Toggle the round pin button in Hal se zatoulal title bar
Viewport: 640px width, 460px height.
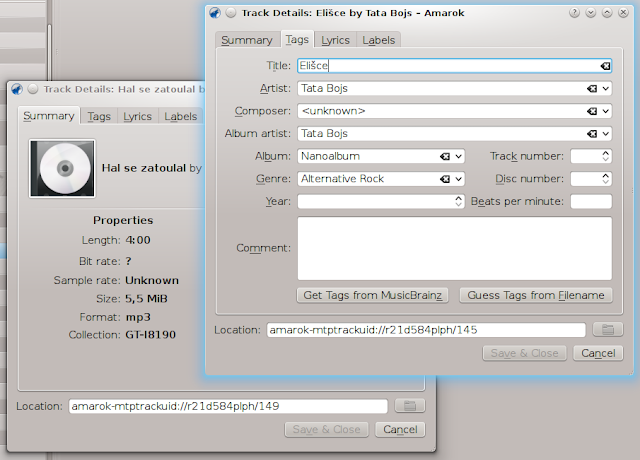pos(33,89)
